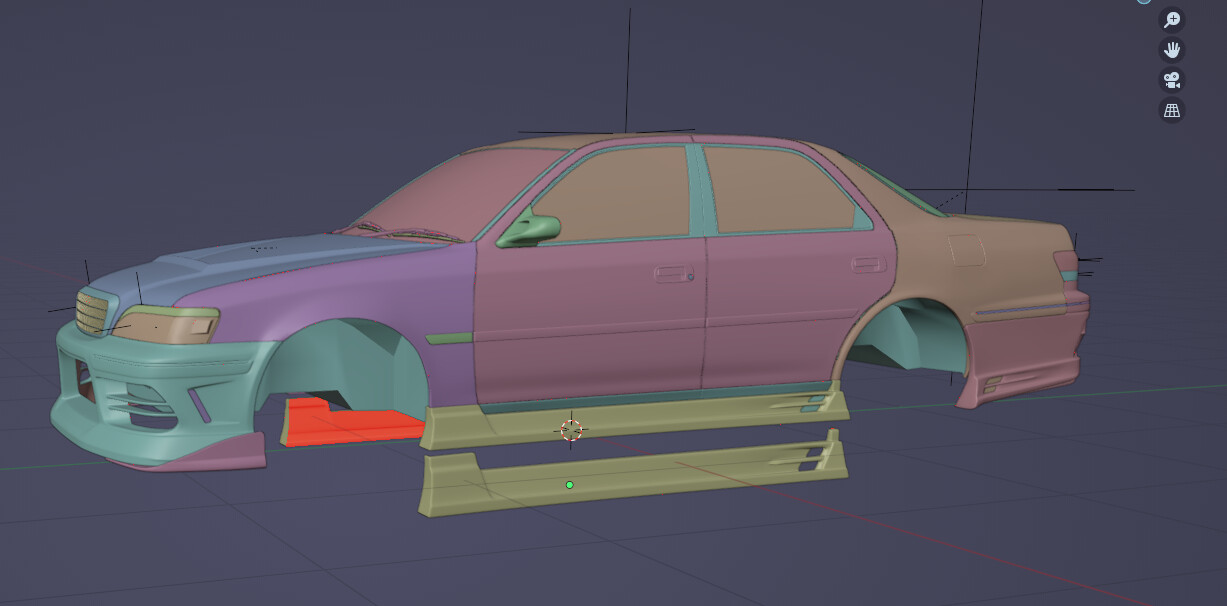Switch perspective/orthographic with the grid icon

point(1171,111)
